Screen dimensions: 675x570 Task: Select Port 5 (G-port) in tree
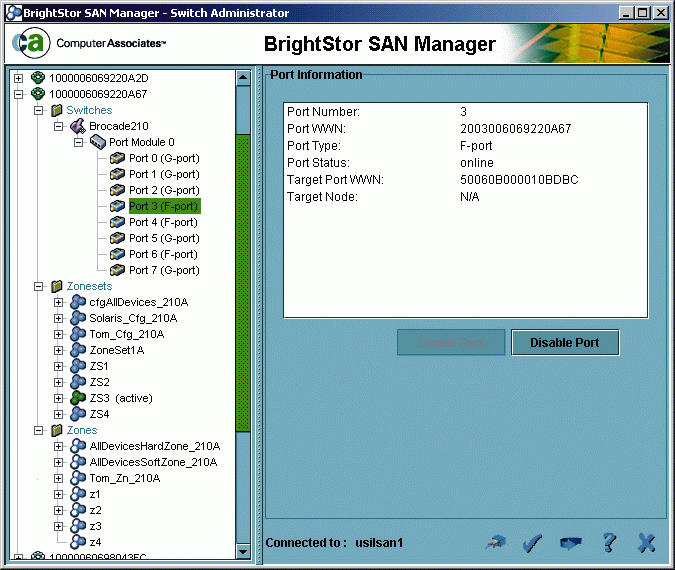[x=164, y=238]
